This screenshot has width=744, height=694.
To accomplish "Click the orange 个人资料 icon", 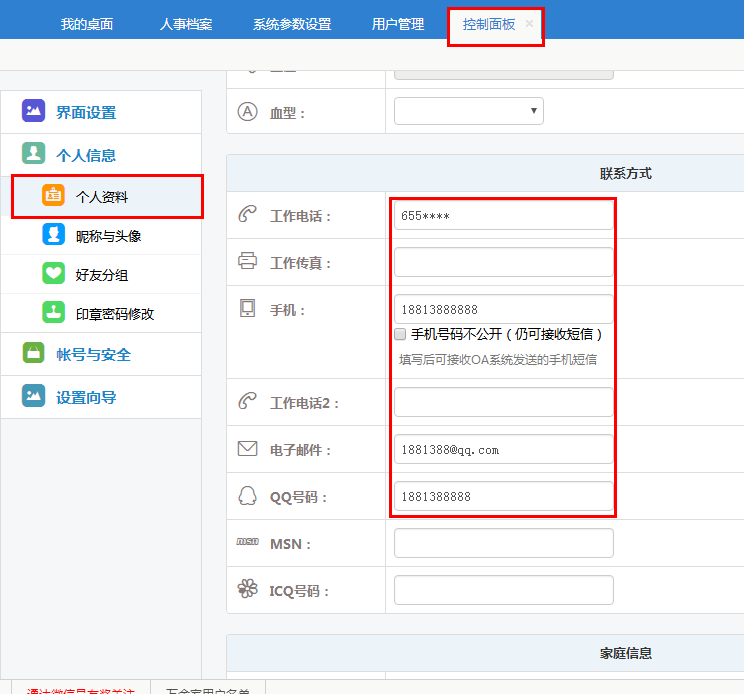I will (x=54, y=196).
